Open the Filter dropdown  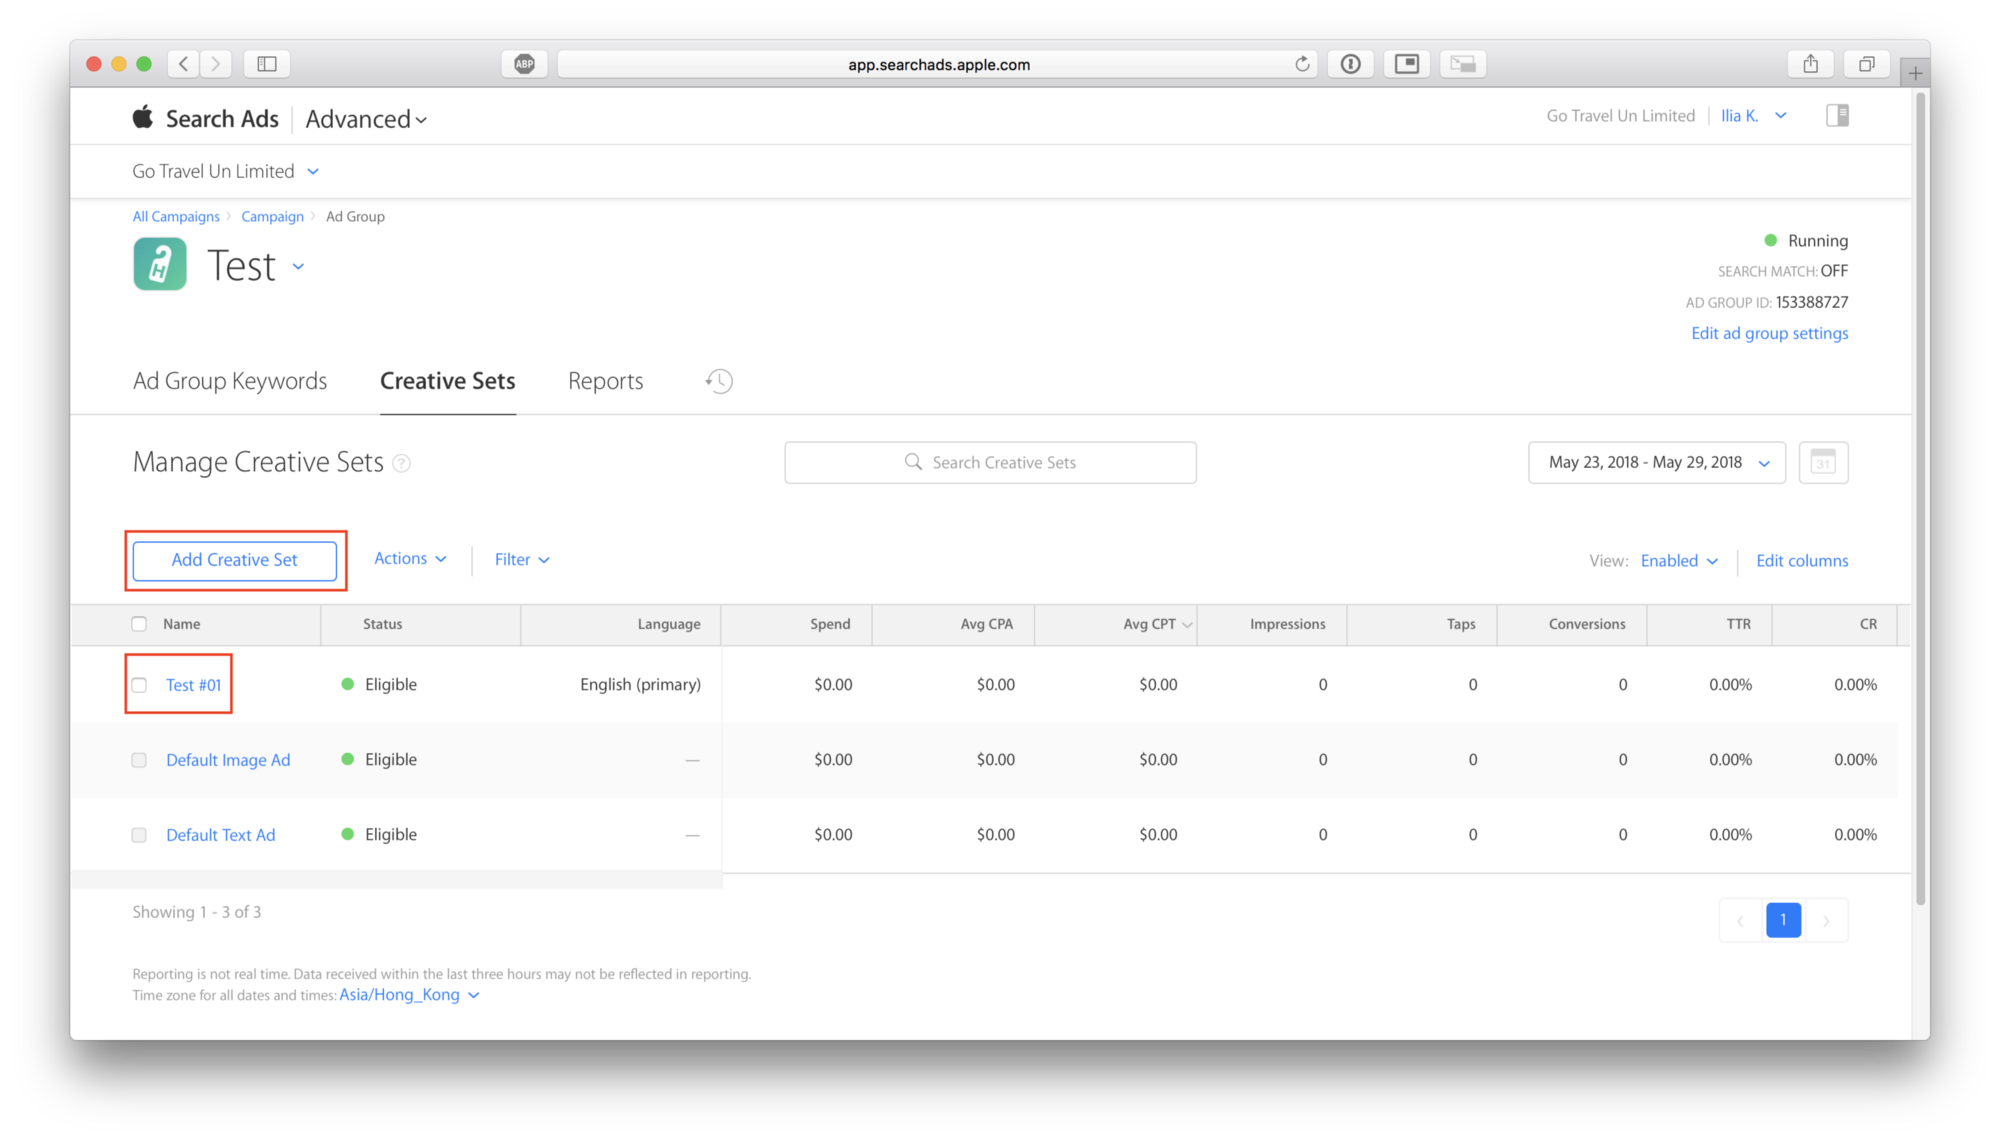[522, 560]
